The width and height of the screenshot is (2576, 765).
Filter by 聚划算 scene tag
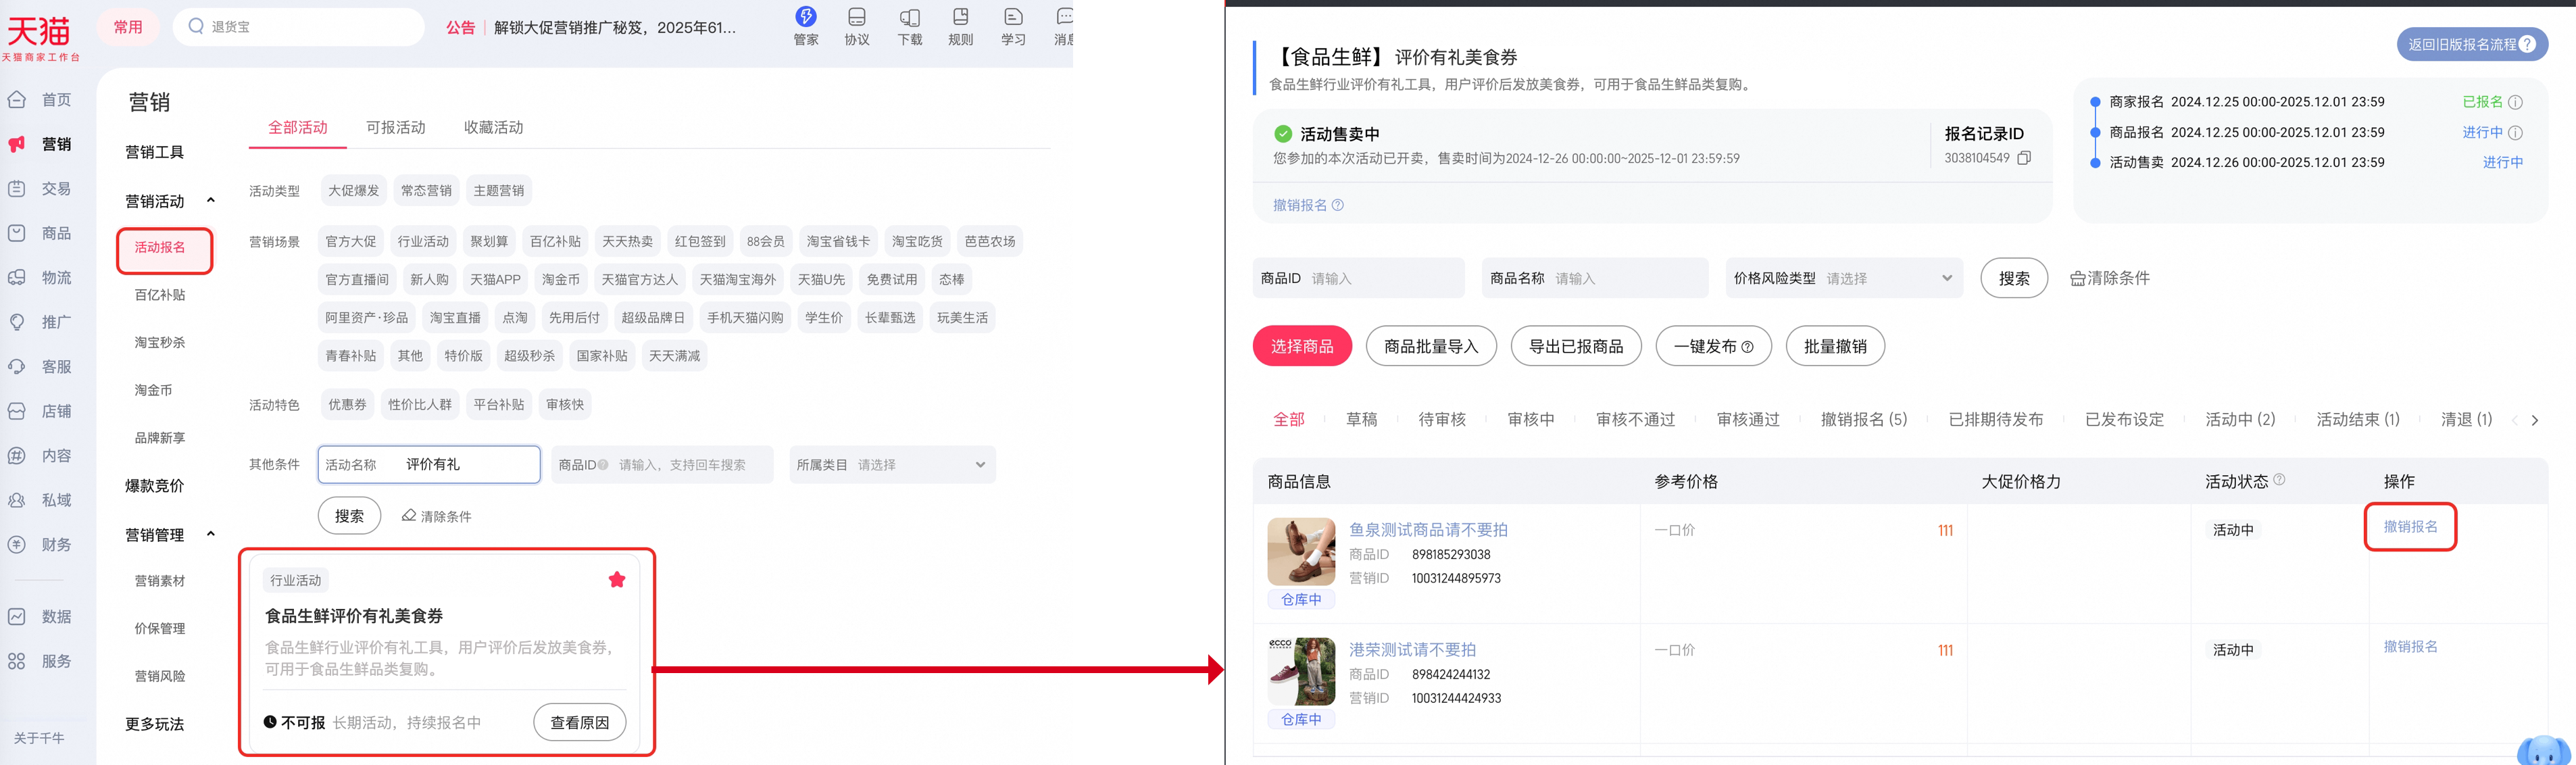(489, 241)
